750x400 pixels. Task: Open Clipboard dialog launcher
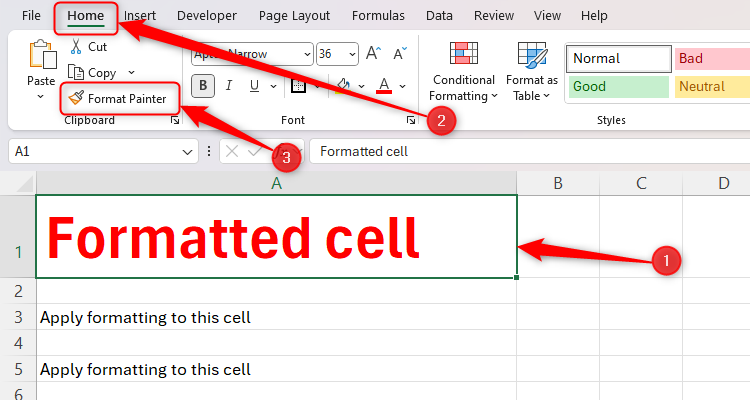point(175,121)
